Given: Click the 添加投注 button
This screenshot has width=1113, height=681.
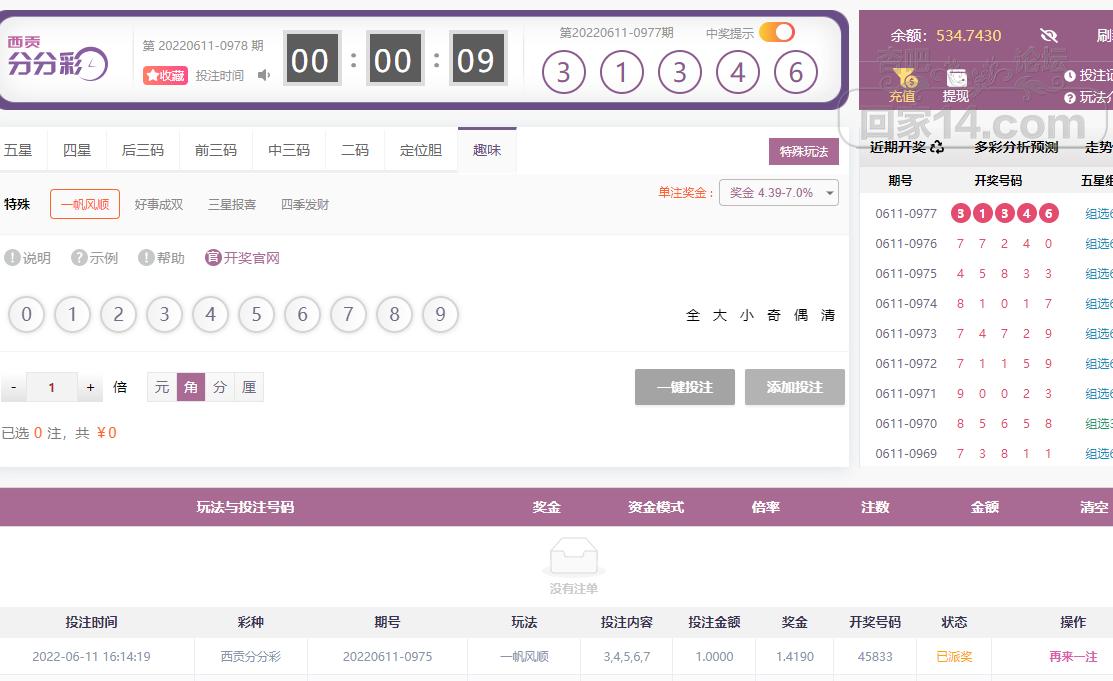Looking at the screenshot, I should click(794, 387).
